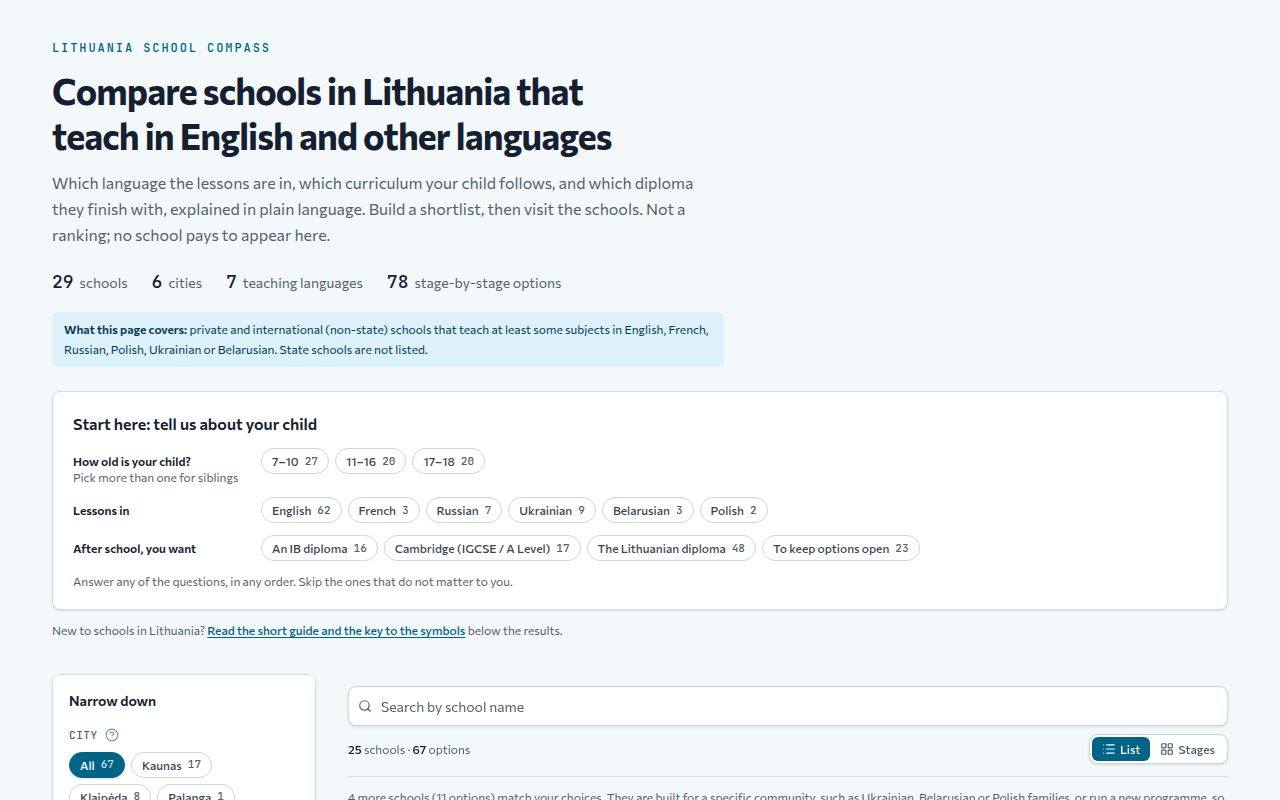This screenshot has height=800, width=1280.
Task: Choose Cambridge (IGCSE / A Level) chip
Action: [x=482, y=548]
